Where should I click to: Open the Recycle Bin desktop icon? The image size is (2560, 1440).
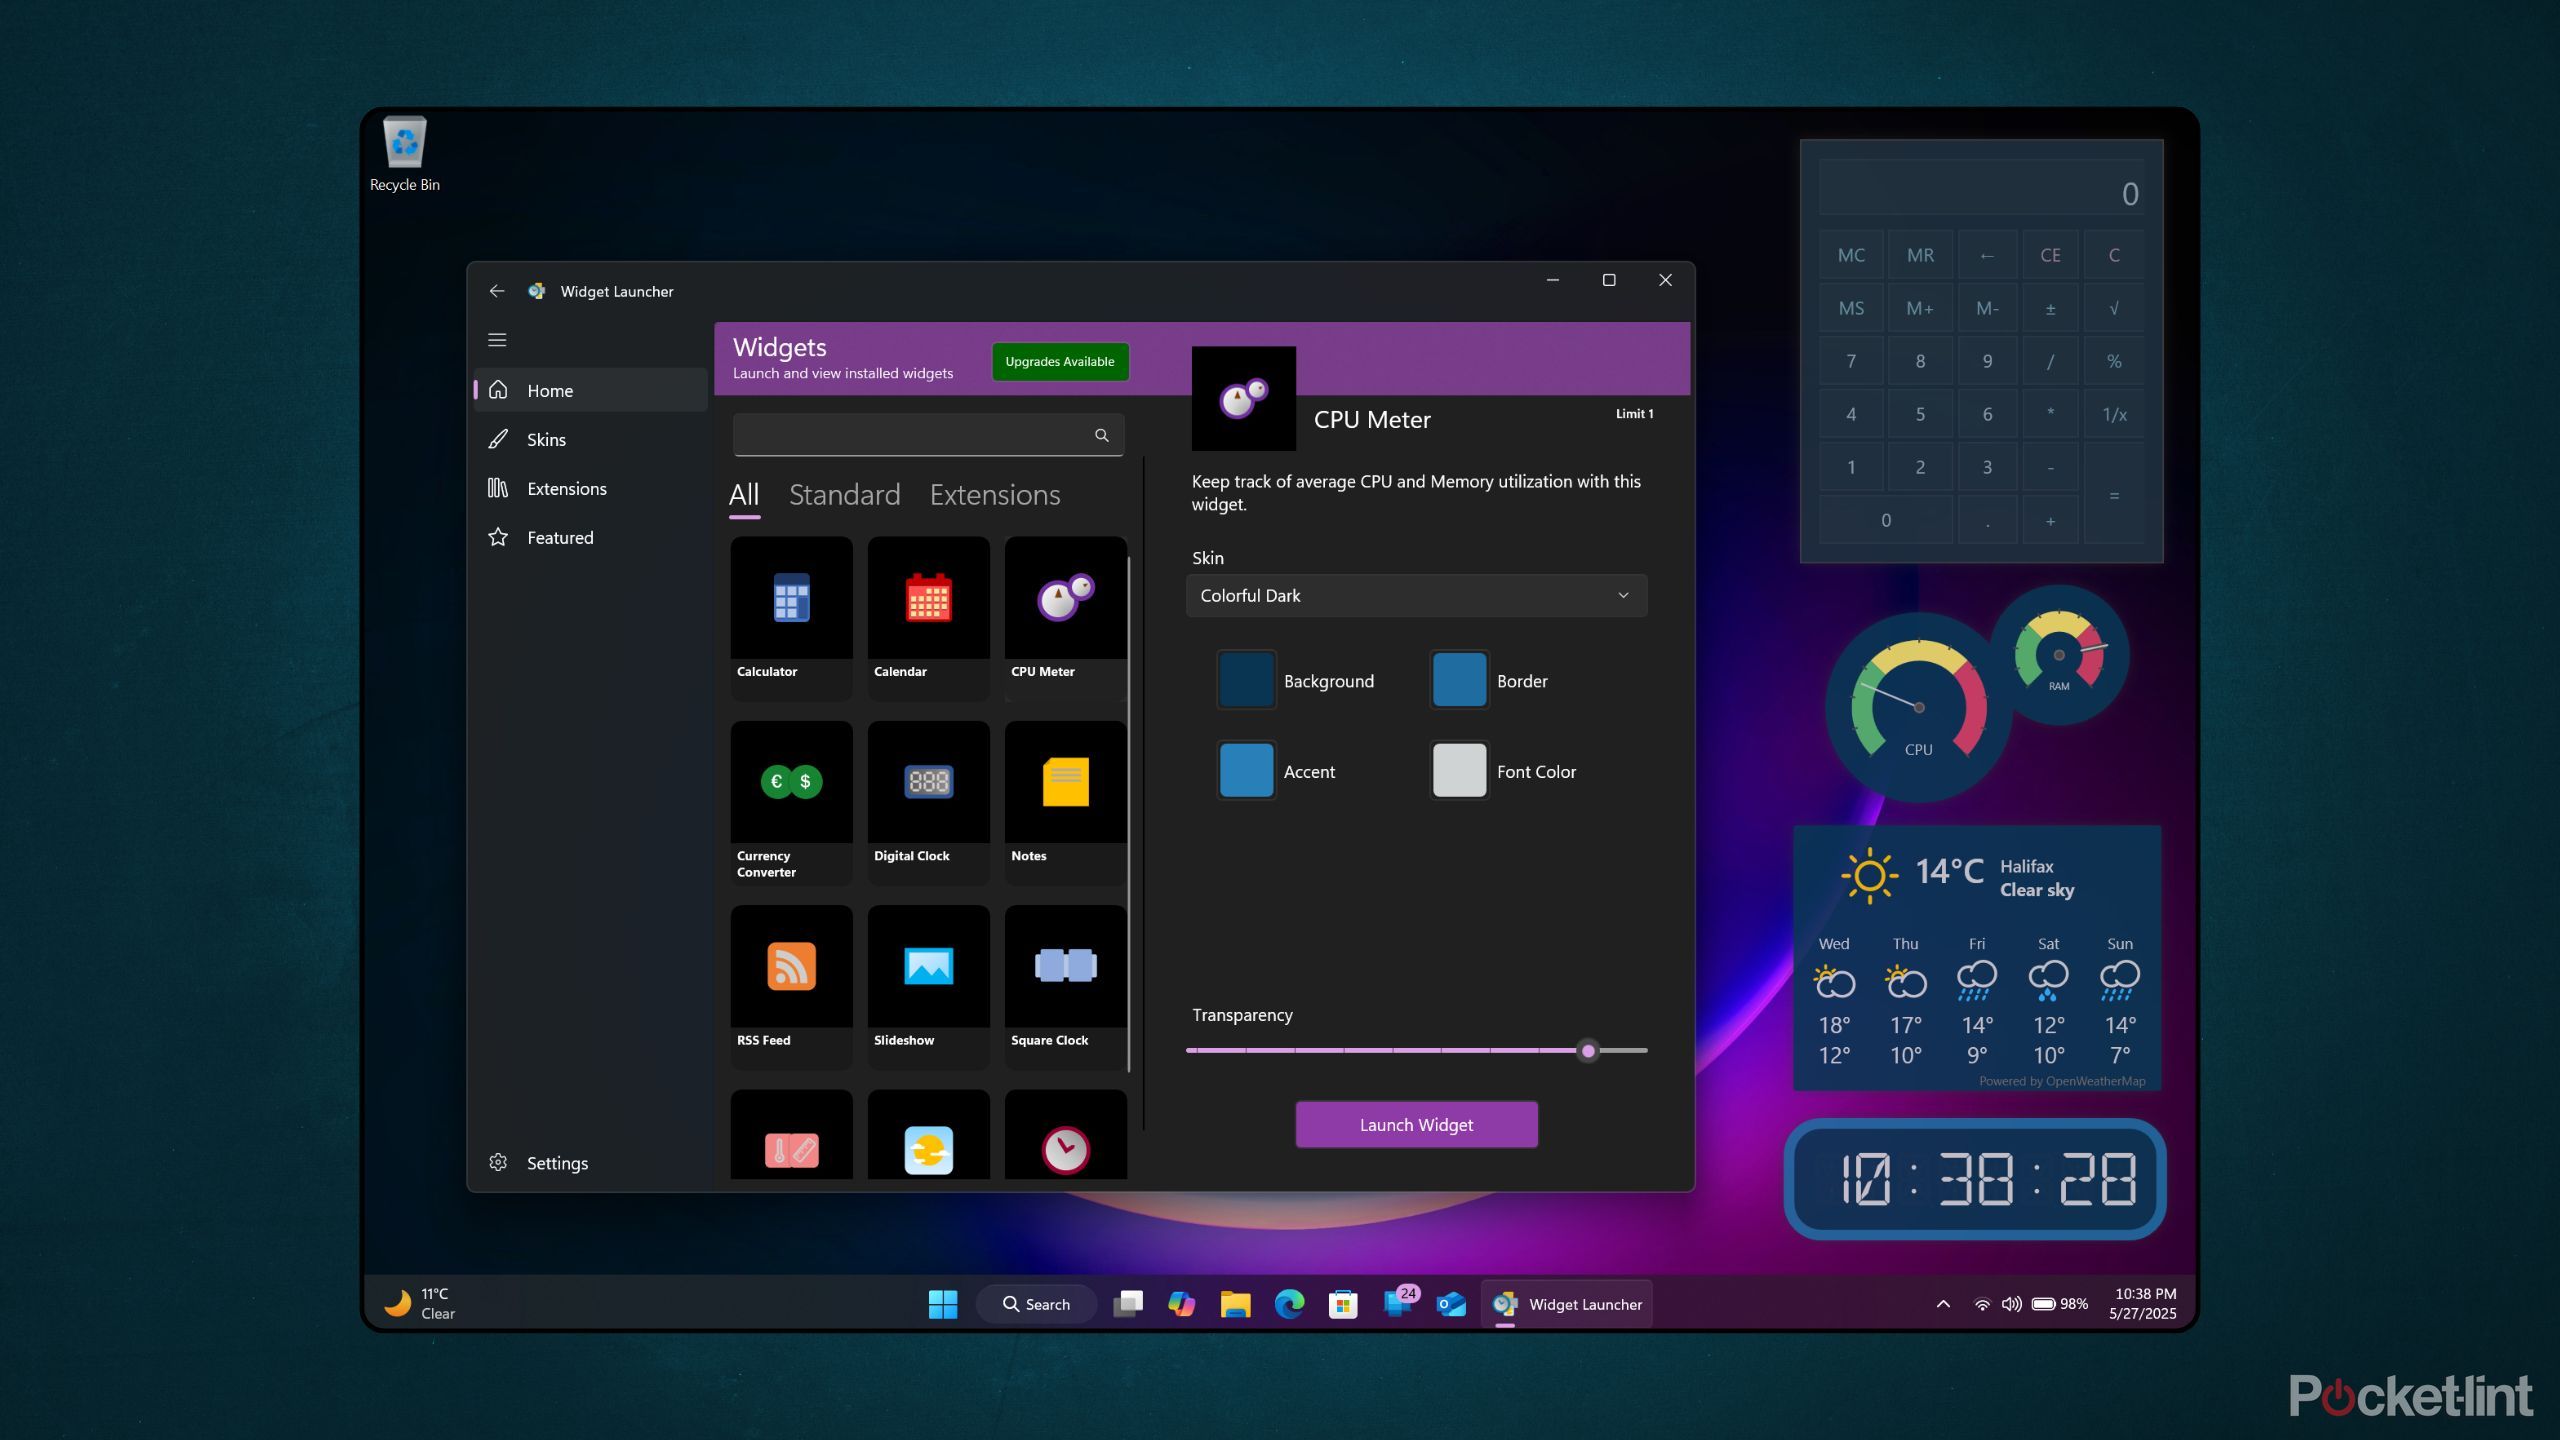pos(404,155)
